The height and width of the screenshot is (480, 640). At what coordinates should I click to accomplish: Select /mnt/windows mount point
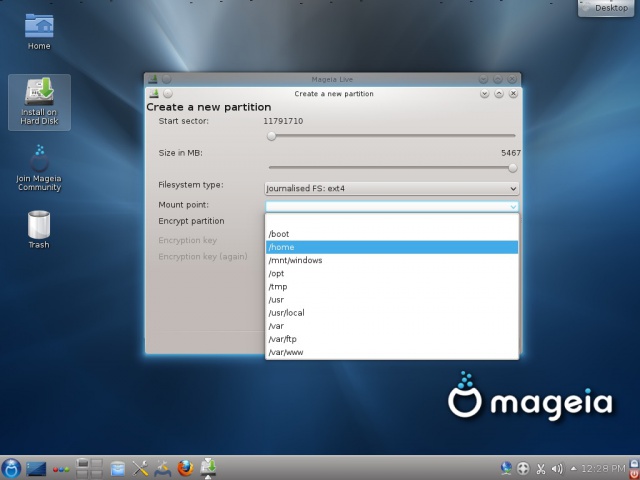point(392,260)
